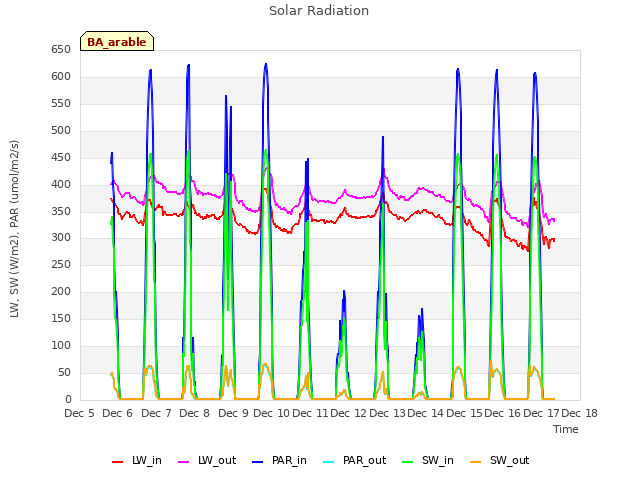Click the Dec 13 axis tick label
This screenshot has width=640, height=480.
pyautogui.click(x=387, y=413)
